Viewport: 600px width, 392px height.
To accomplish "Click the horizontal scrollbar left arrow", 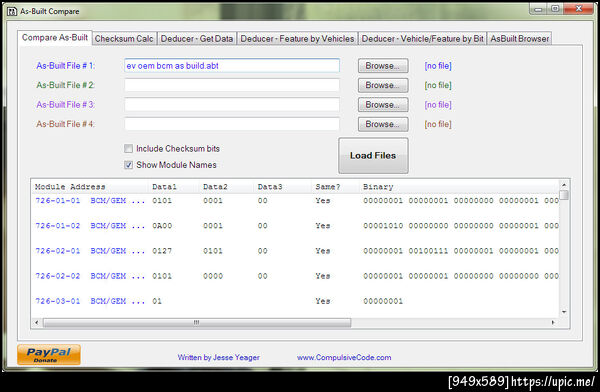I will tap(37, 322).
